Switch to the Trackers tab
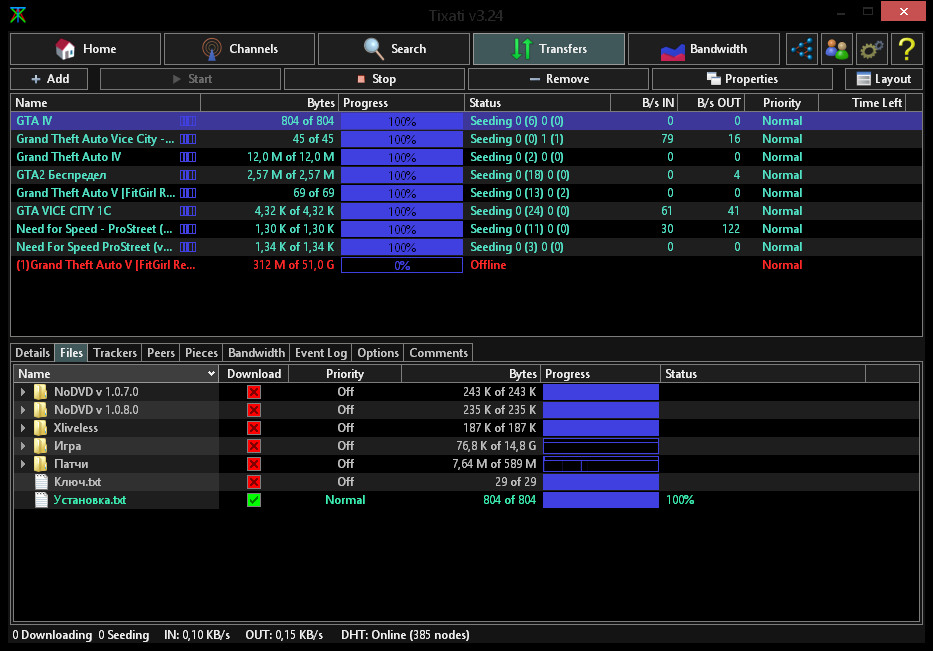This screenshot has height=651, width=933. [x=115, y=353]
